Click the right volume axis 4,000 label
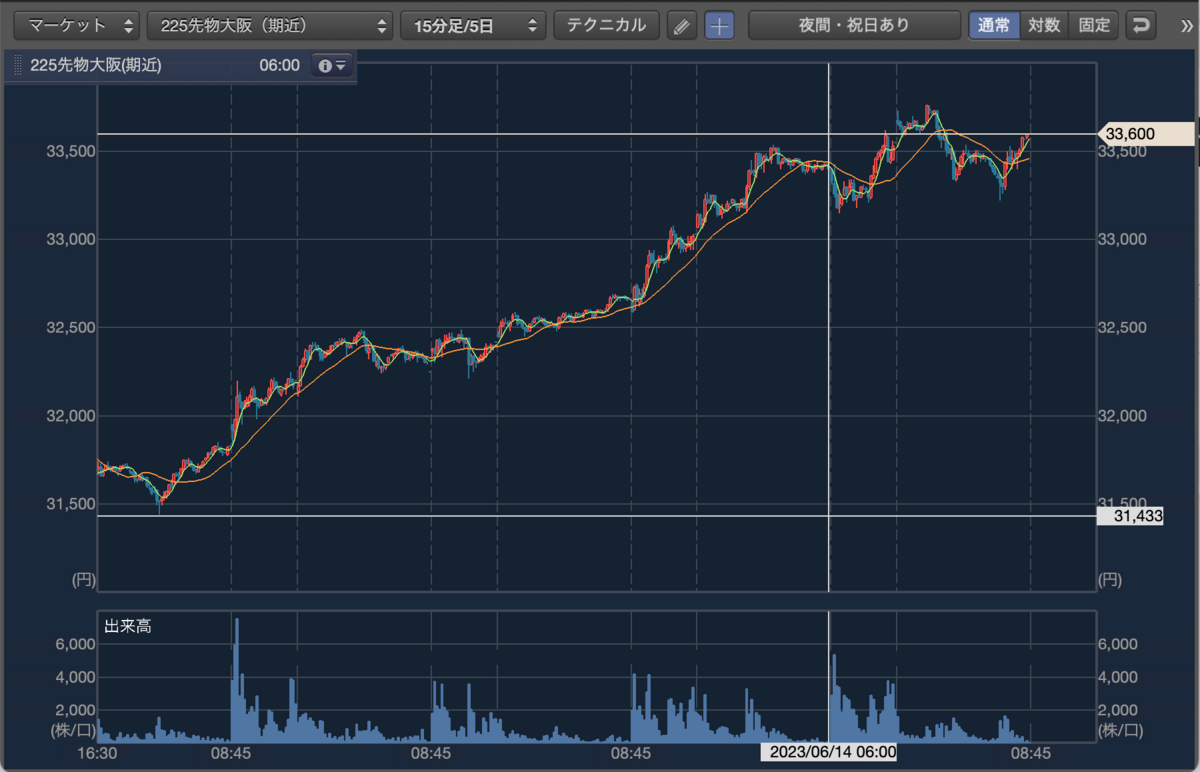This screenshot has width=1200, height=772. (x=1118, y=677)
